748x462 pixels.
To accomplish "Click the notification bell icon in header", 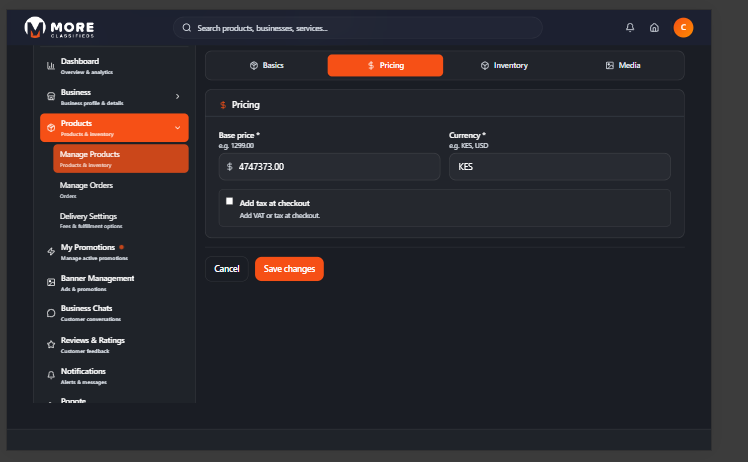I will click(x=629, y=28).
